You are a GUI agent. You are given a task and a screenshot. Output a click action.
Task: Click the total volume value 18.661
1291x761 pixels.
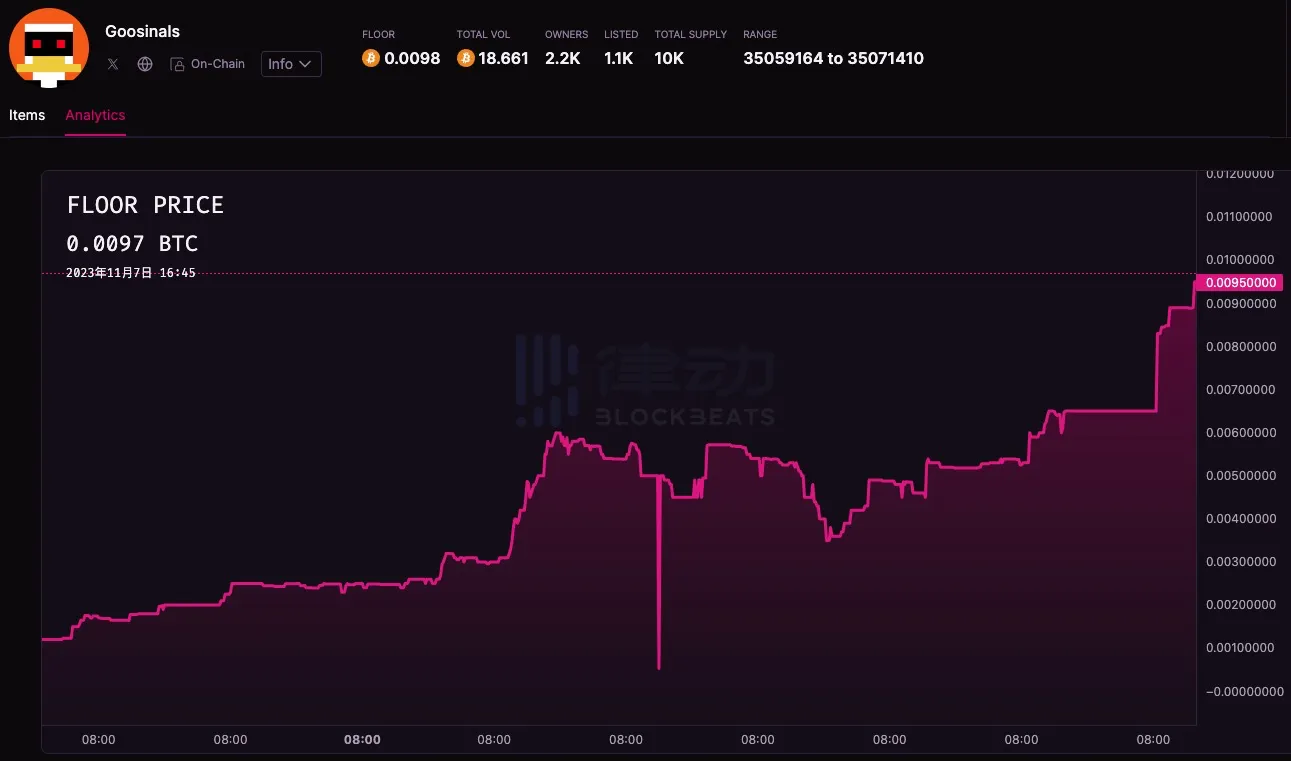click(503, 58)
